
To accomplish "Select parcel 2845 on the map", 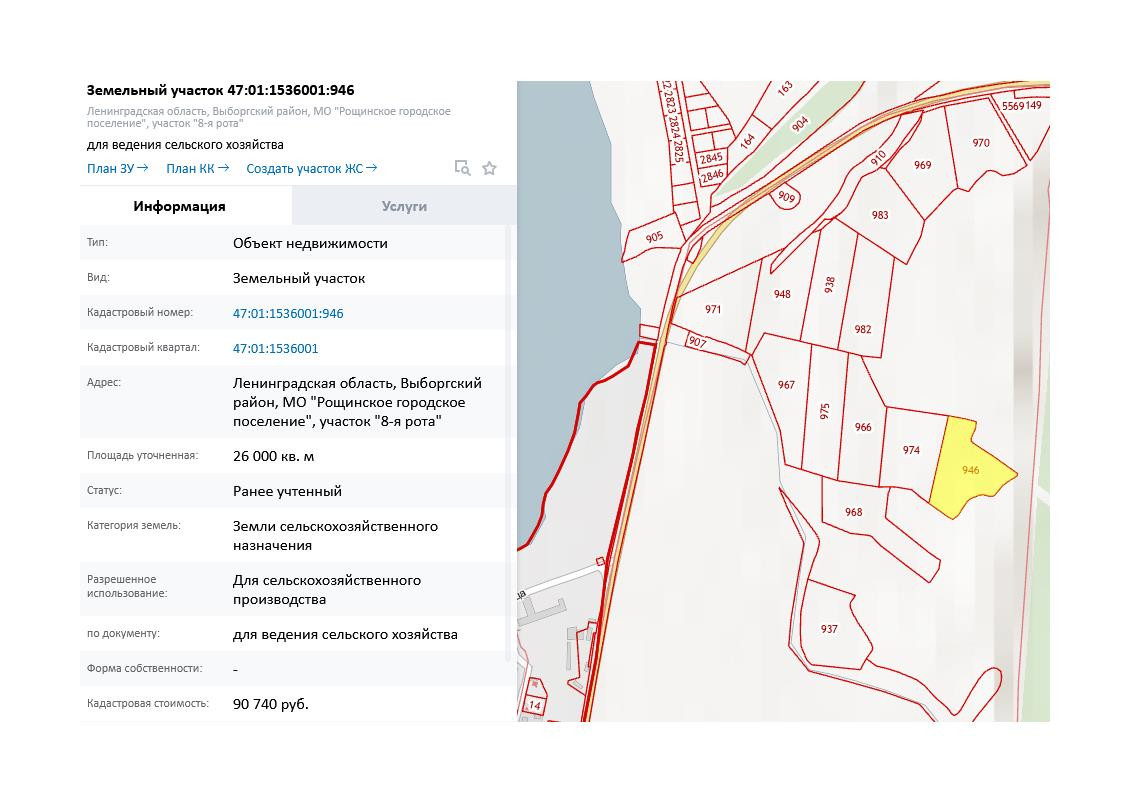I will point(711,158).
